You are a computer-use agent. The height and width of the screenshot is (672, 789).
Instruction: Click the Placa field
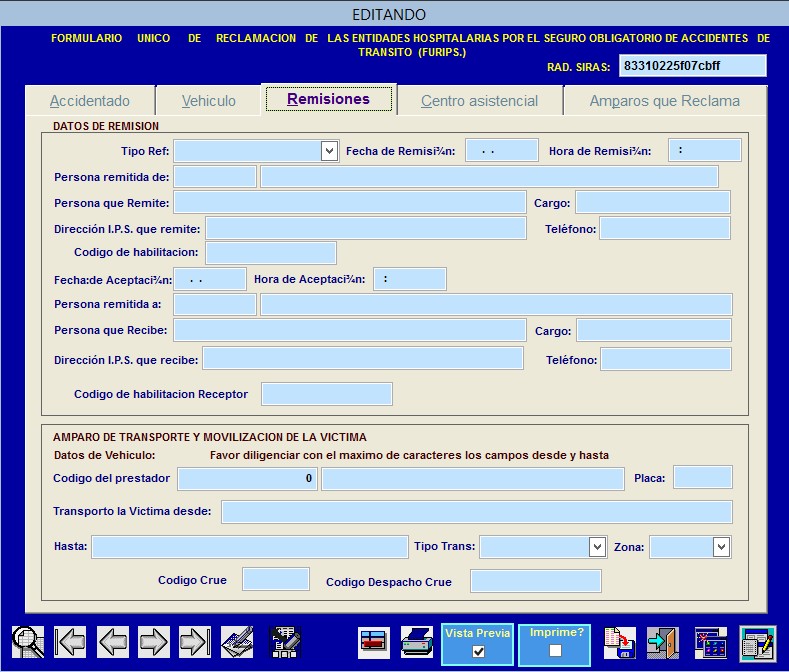click(x=702, y=477)
